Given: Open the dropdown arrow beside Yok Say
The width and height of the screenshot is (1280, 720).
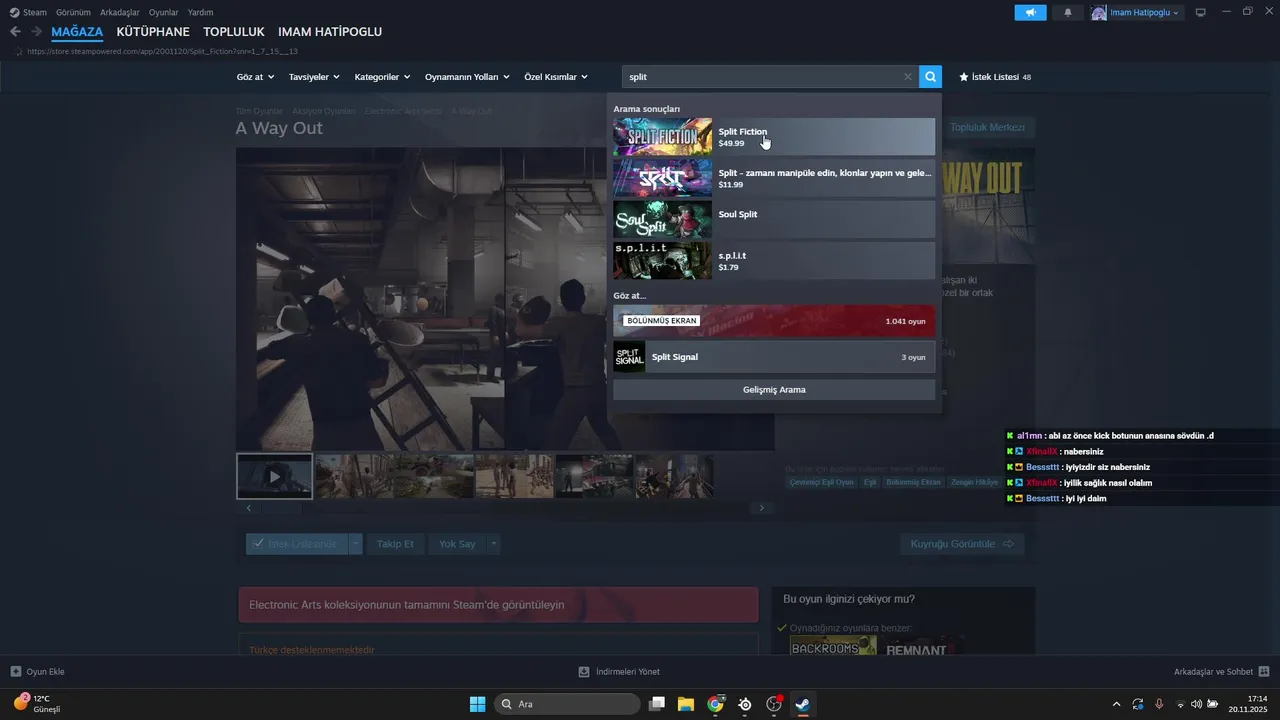Looking at the screenshot, I should tap(493, 544).
